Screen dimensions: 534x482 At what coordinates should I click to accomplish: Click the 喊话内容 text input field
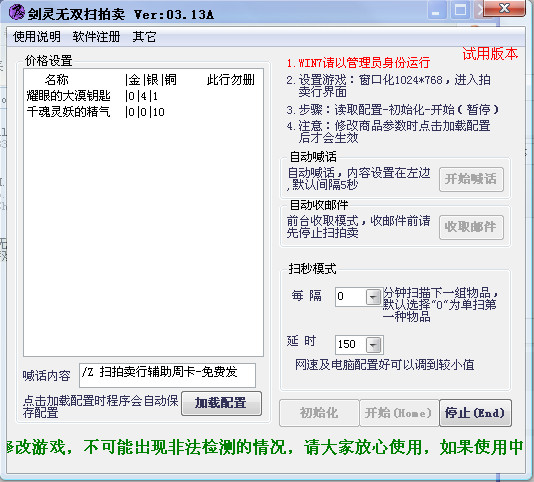167,375
